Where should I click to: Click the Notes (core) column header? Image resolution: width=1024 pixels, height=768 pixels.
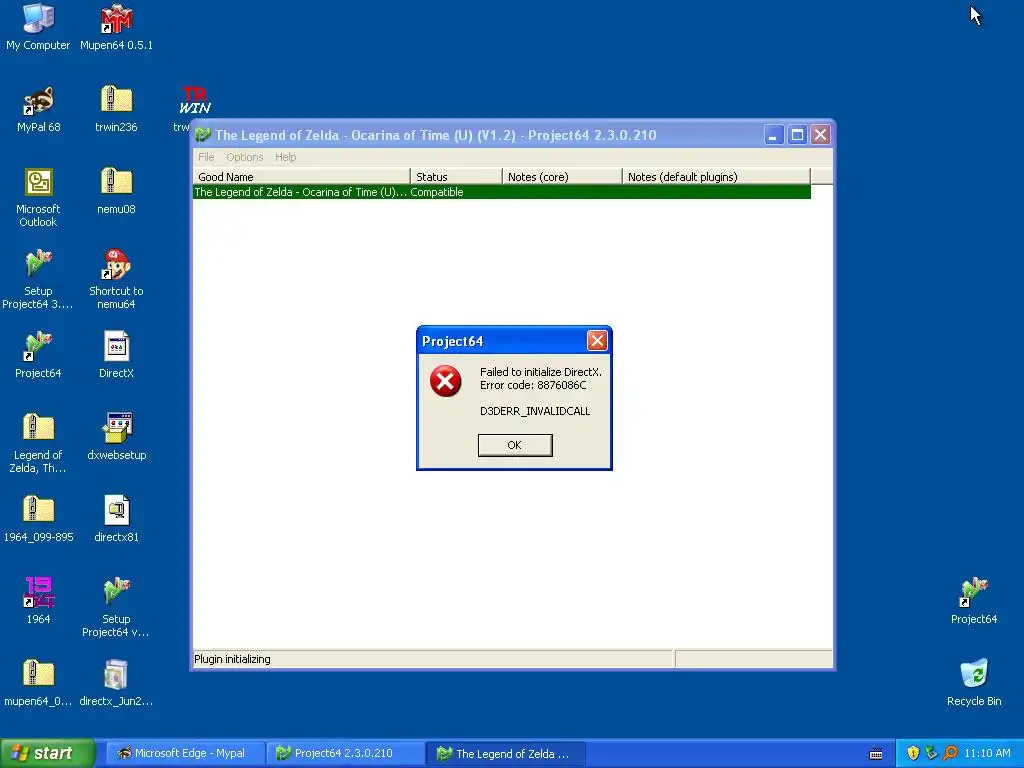pyautogui.click(x=562, y=176)
